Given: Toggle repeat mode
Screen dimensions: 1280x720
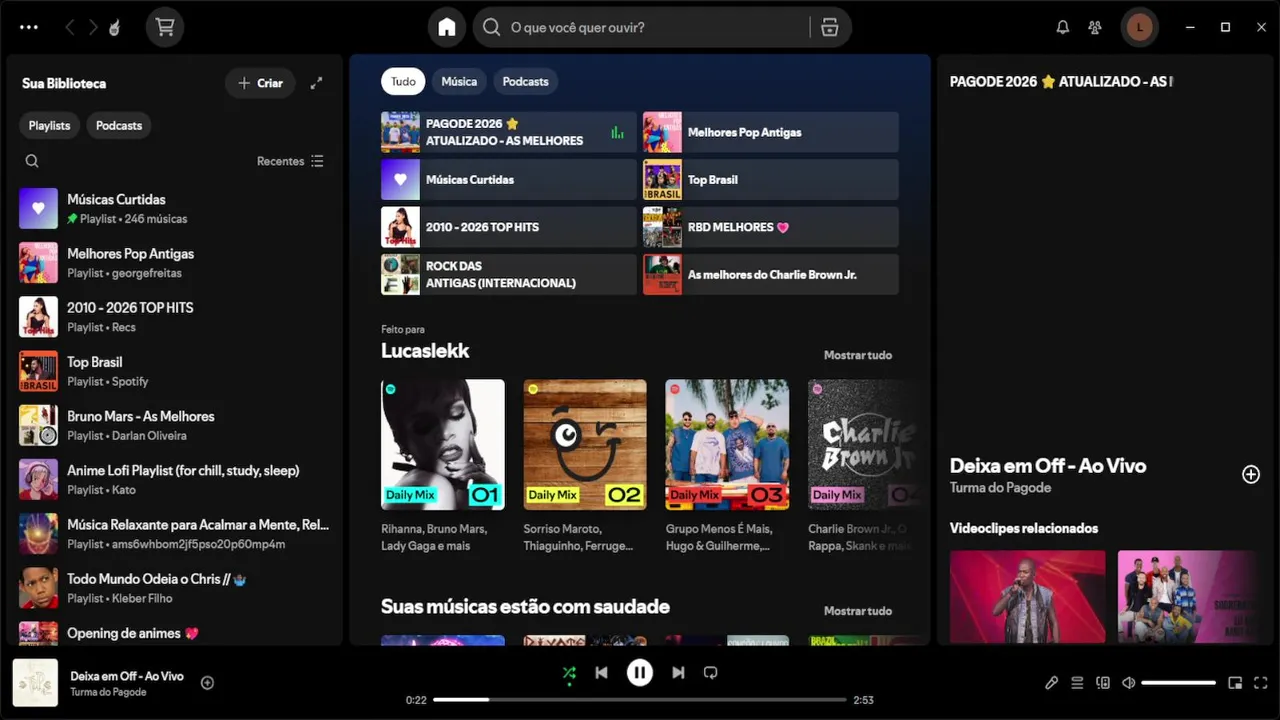Looking at the screenshot, I should pos(711,673).
